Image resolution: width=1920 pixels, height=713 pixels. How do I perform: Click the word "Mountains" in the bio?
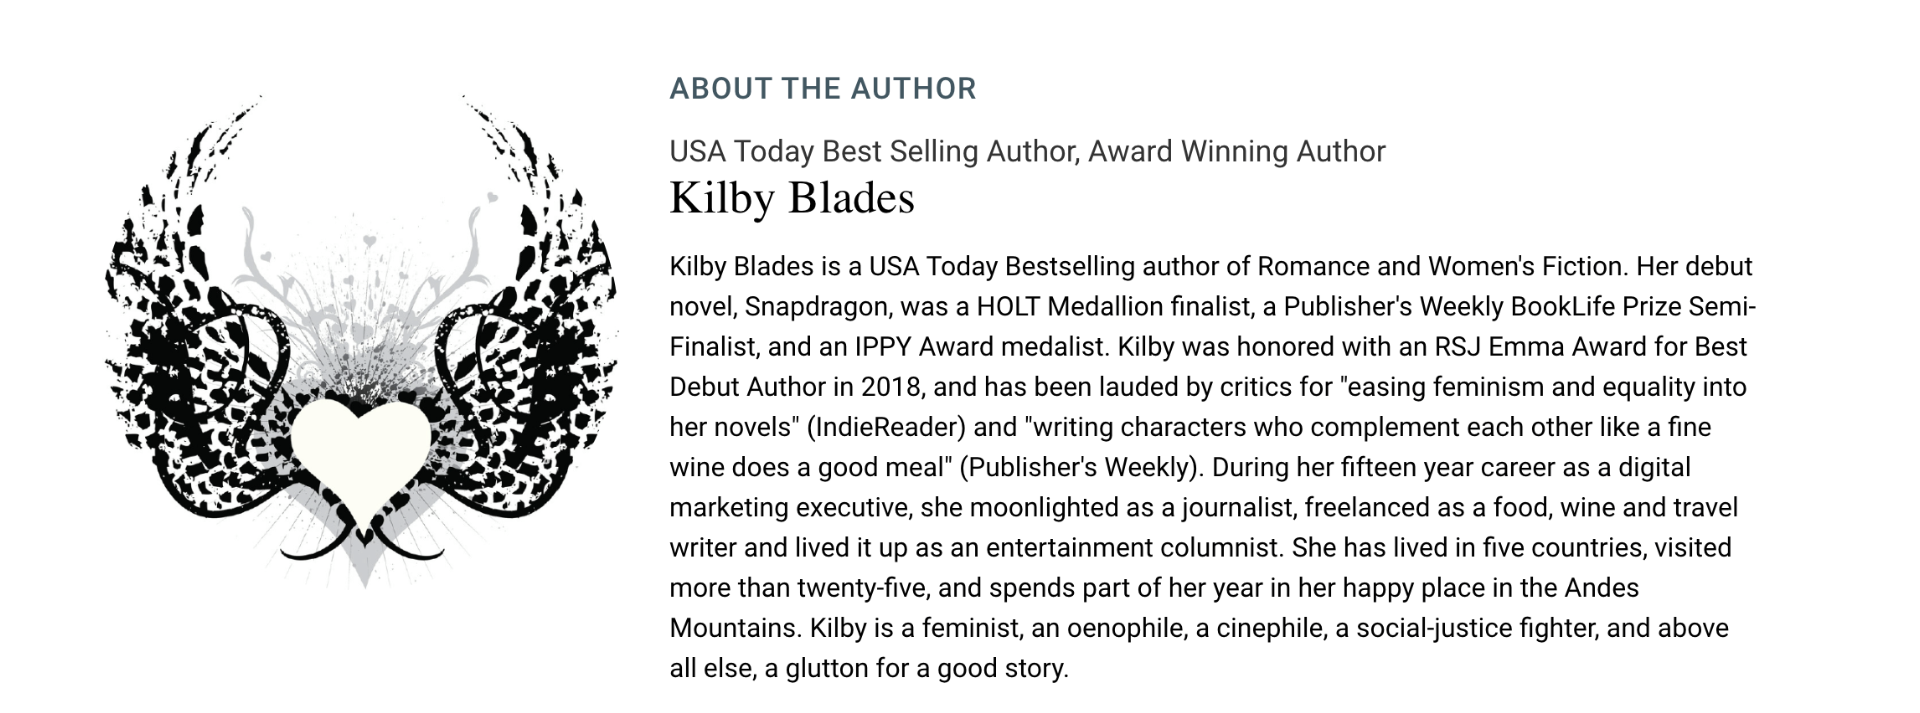pyautogui.click(x=733, y=628)
